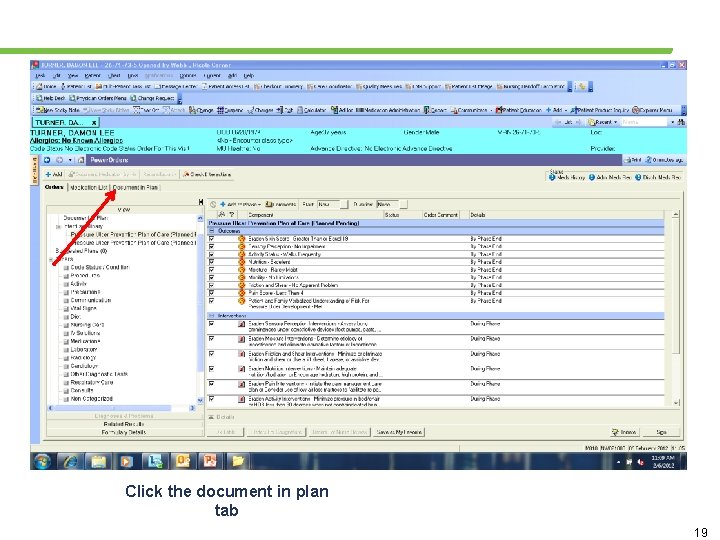Uncheck the Activity Status outcome checkbox

(x=212, y=254)
